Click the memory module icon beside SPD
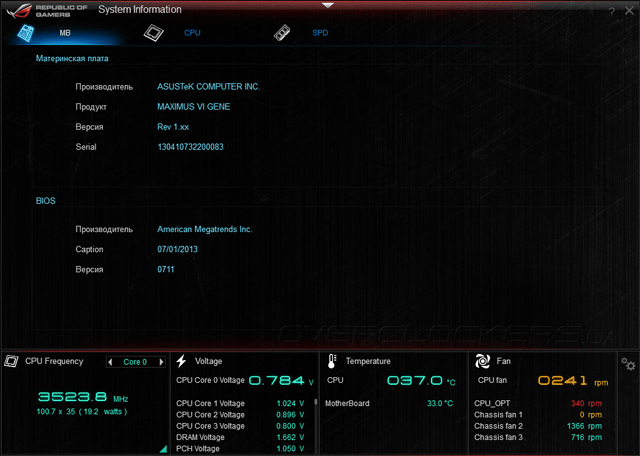The height and width of the screenshot is (456, 640). [282, 33]
